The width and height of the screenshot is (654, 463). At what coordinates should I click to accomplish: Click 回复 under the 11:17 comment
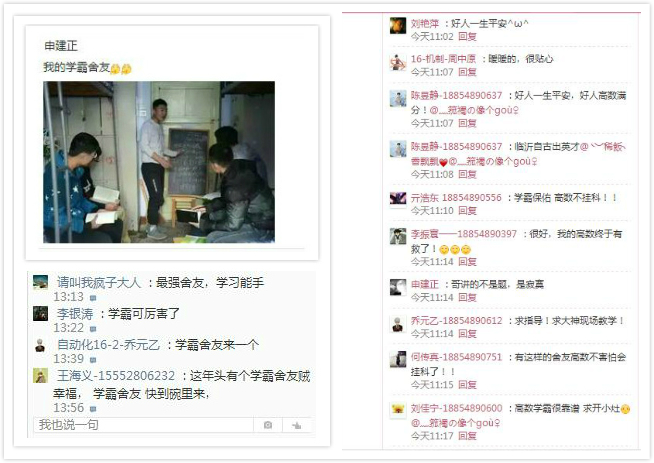coord(467,436)
